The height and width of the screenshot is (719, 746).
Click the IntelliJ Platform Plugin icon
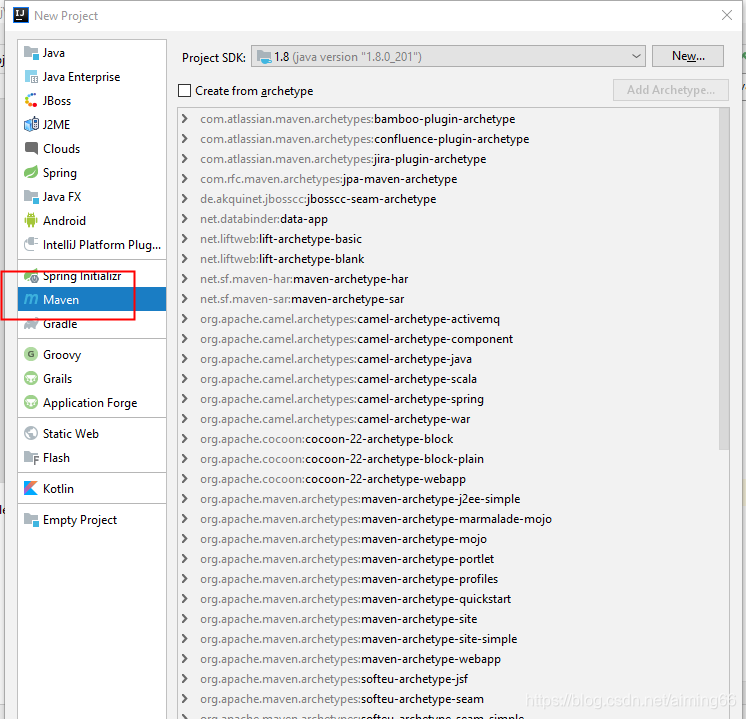pos(31,245)
